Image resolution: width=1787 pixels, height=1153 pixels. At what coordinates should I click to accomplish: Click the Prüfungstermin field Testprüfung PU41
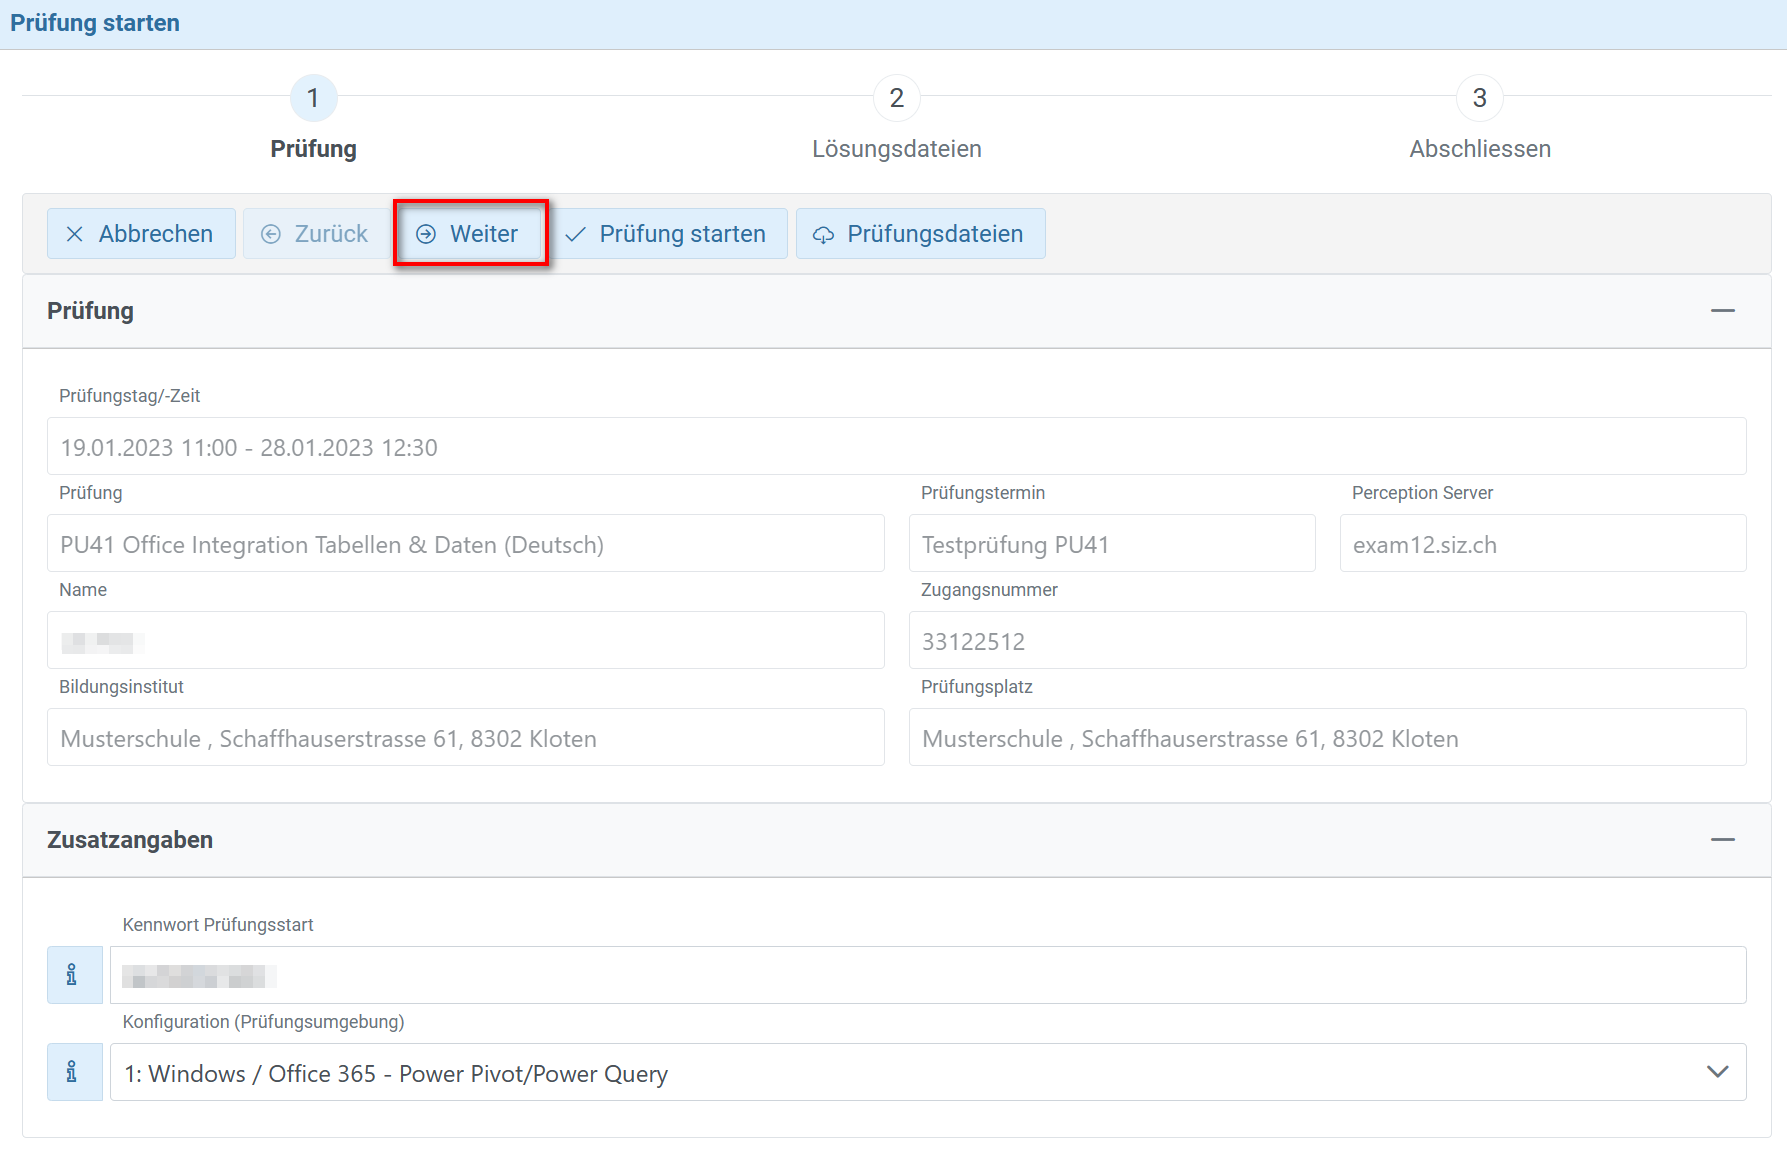click(1112, 543)
